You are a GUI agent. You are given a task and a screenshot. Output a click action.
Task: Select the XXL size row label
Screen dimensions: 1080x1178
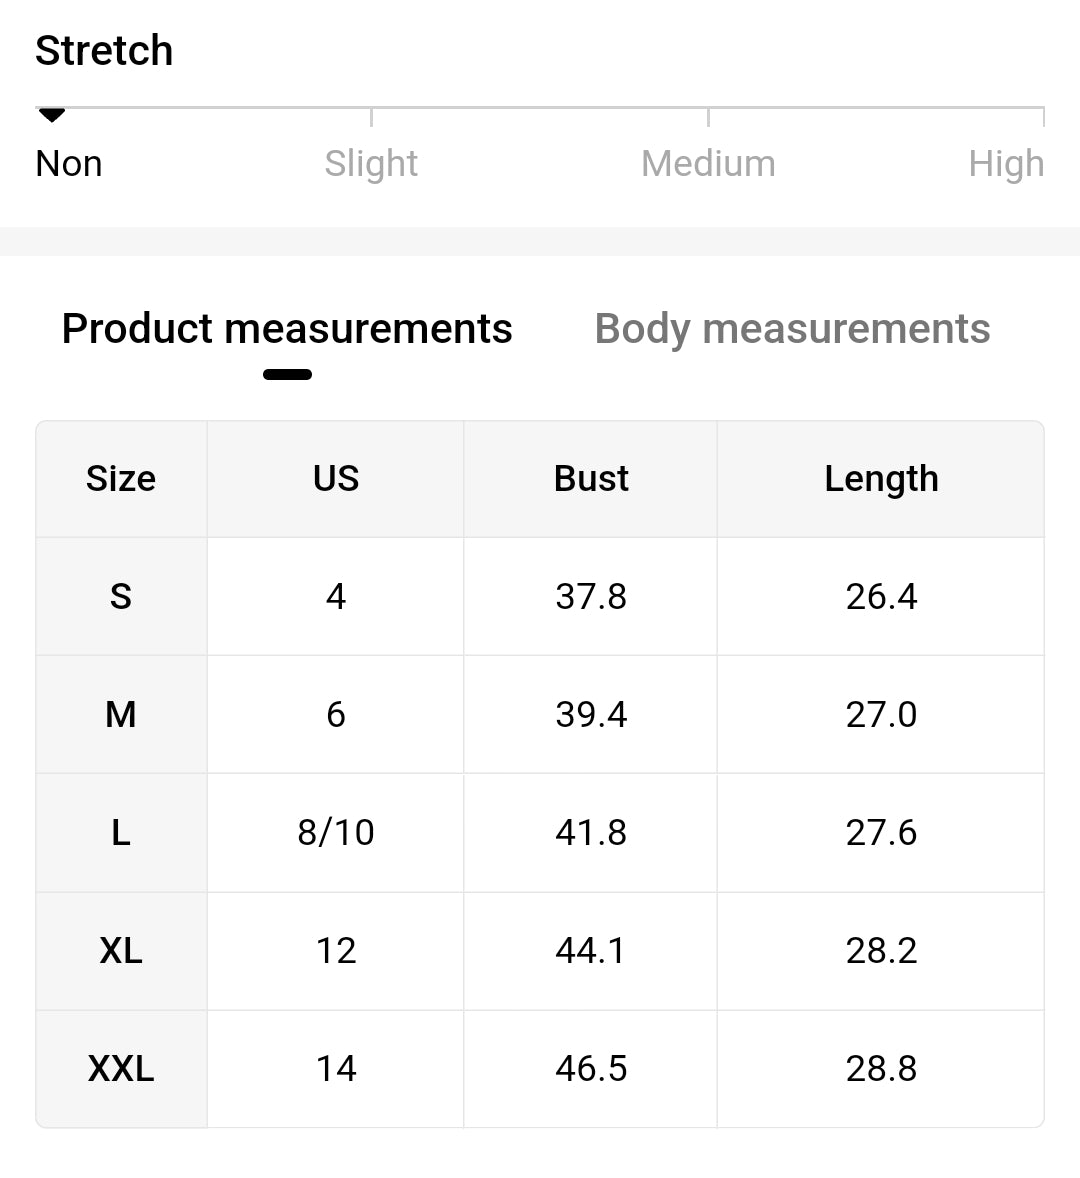[x=121, y=1069]
